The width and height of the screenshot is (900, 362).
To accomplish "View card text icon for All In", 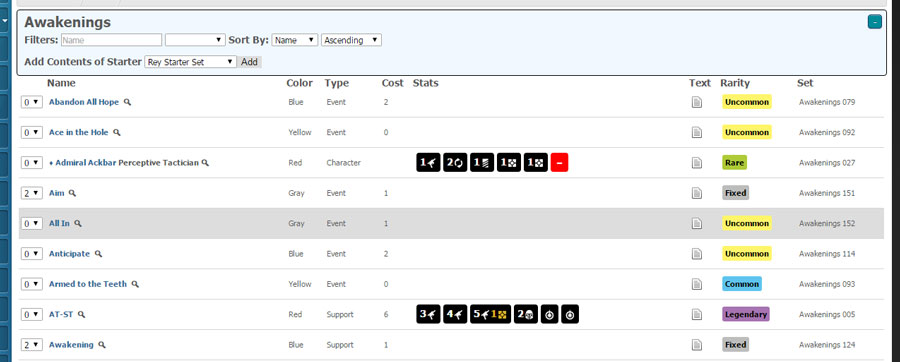I will (696, 224).
